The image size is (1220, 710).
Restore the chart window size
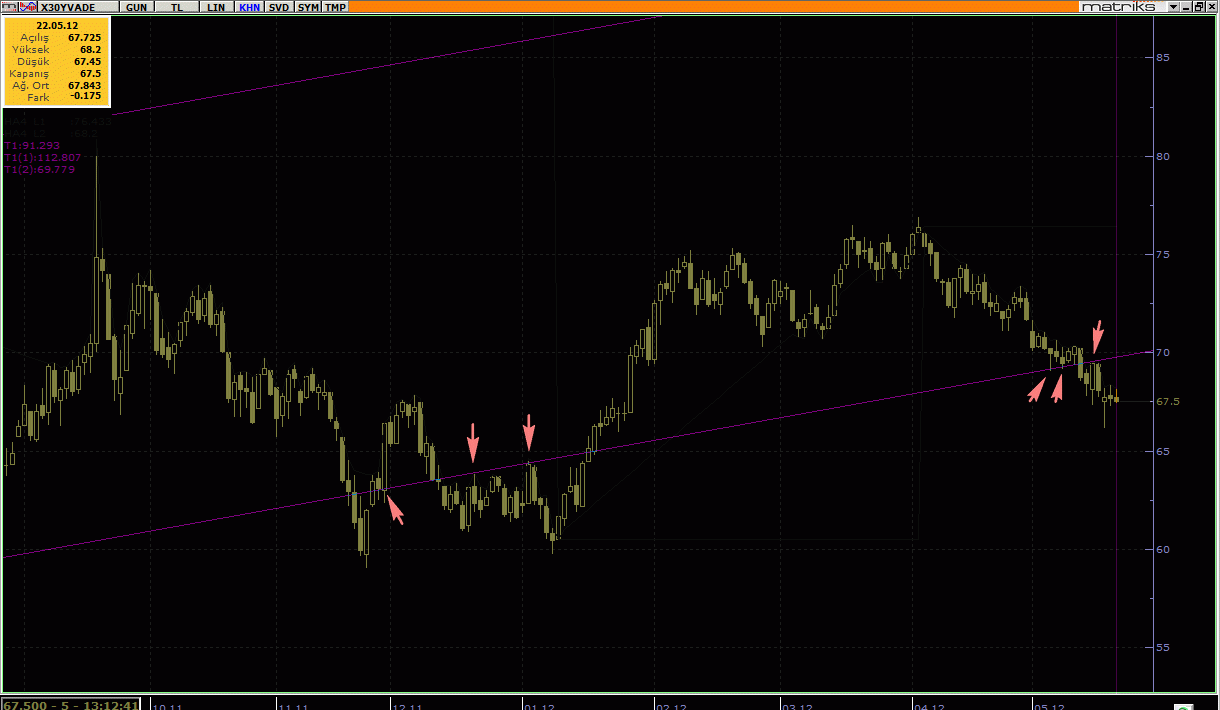(x=1198, y=7)
